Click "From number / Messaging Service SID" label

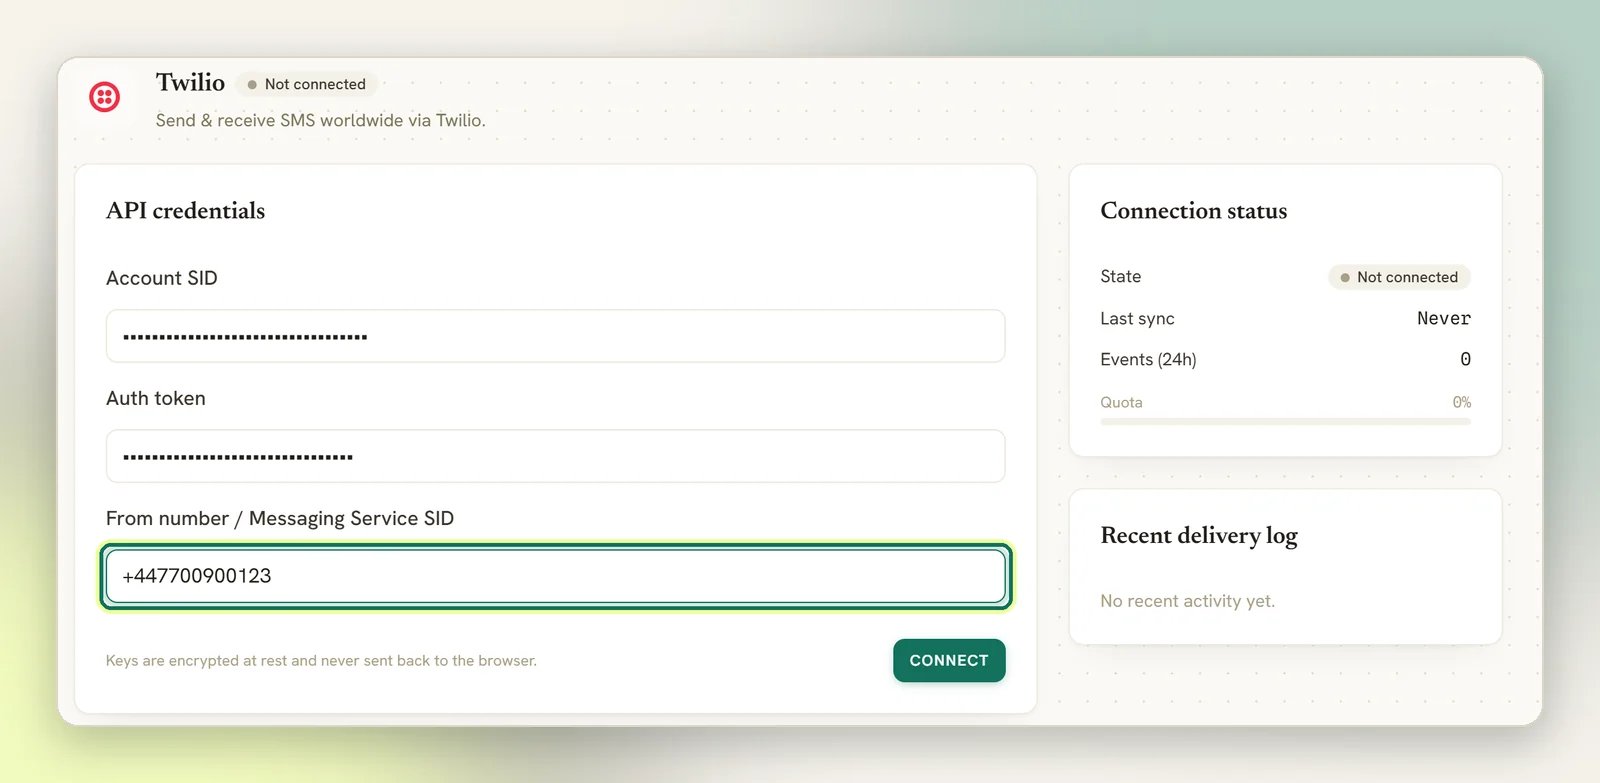click(280, 518)
